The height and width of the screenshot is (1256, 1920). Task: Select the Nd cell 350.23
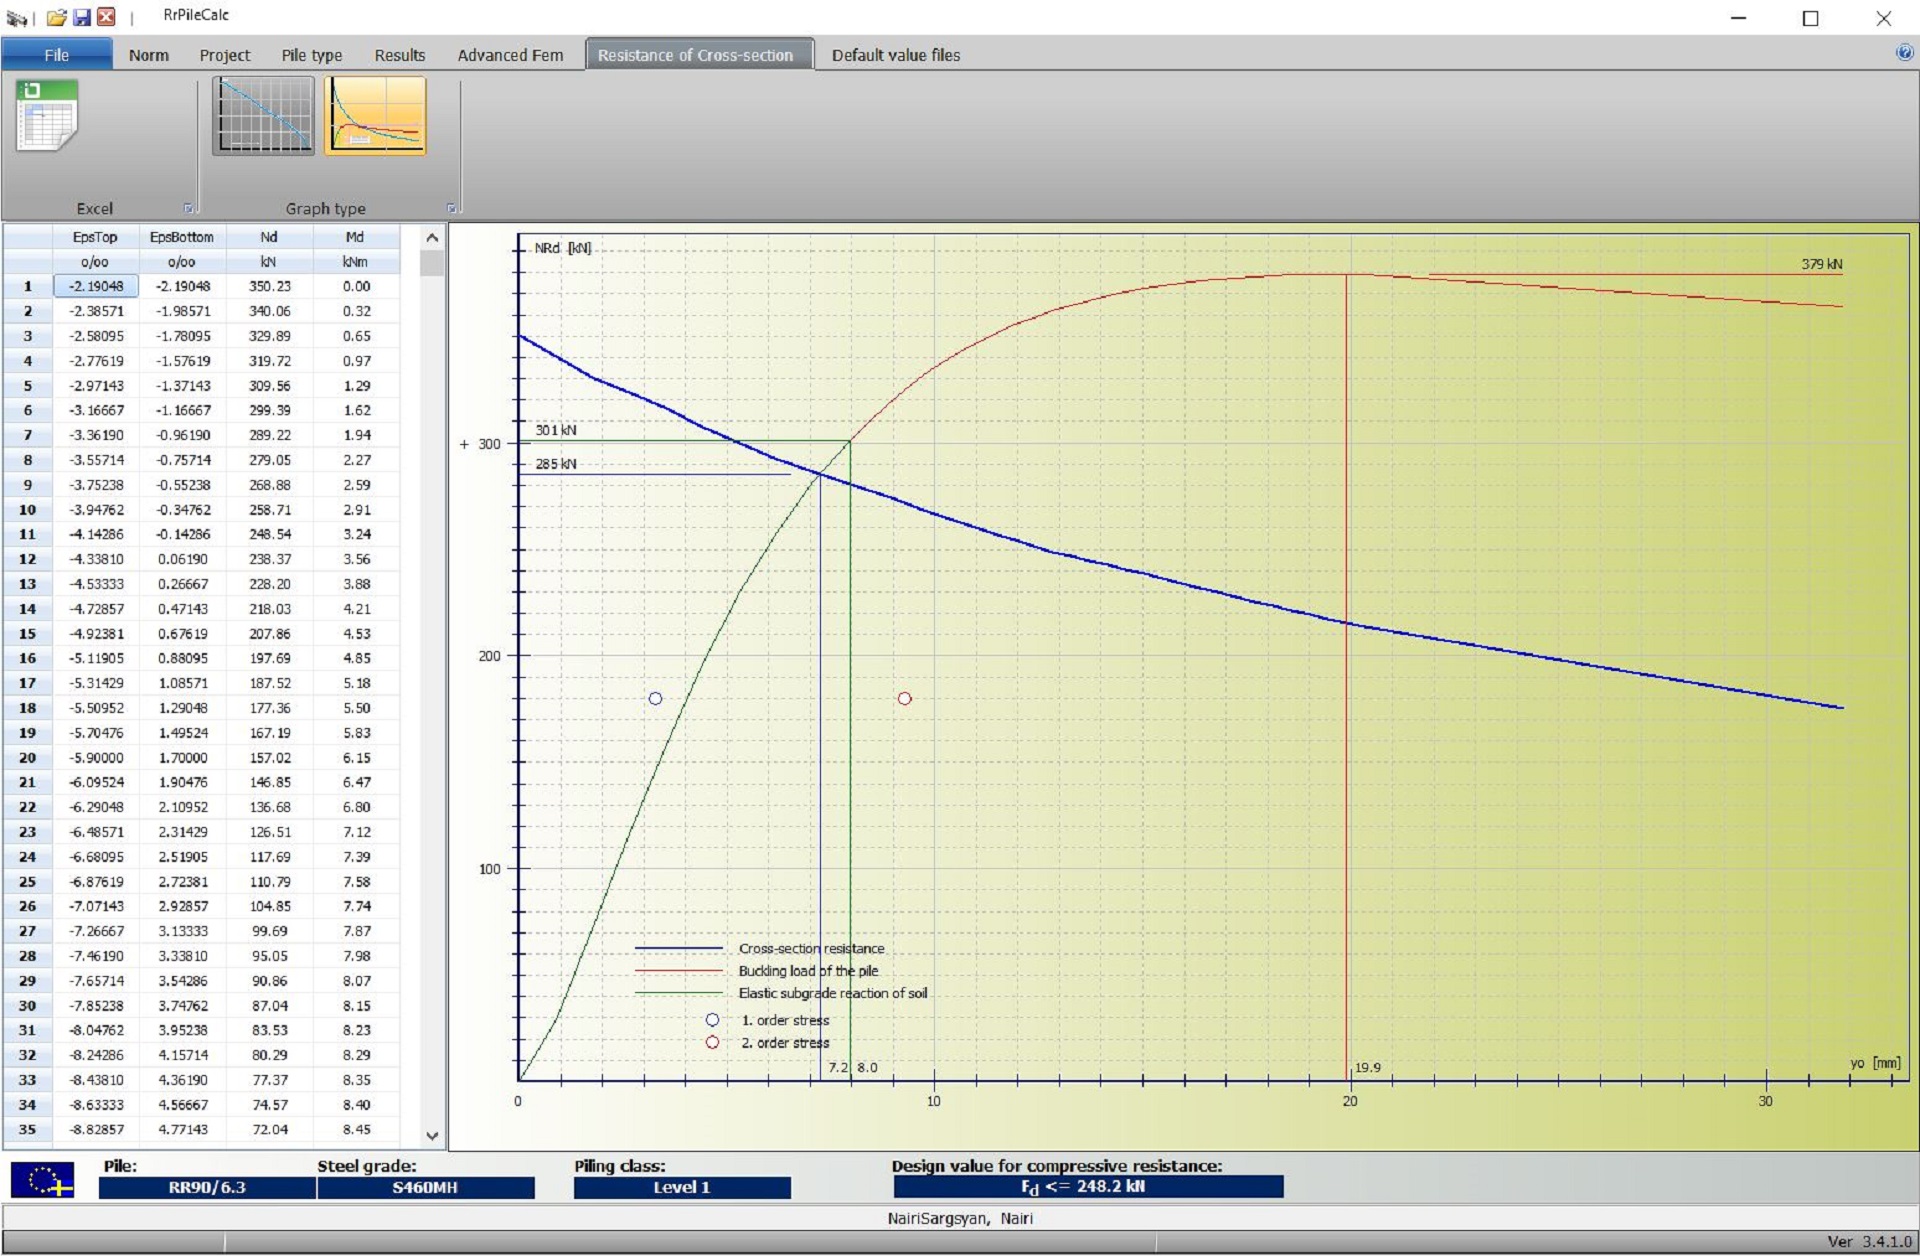[269, 286]
